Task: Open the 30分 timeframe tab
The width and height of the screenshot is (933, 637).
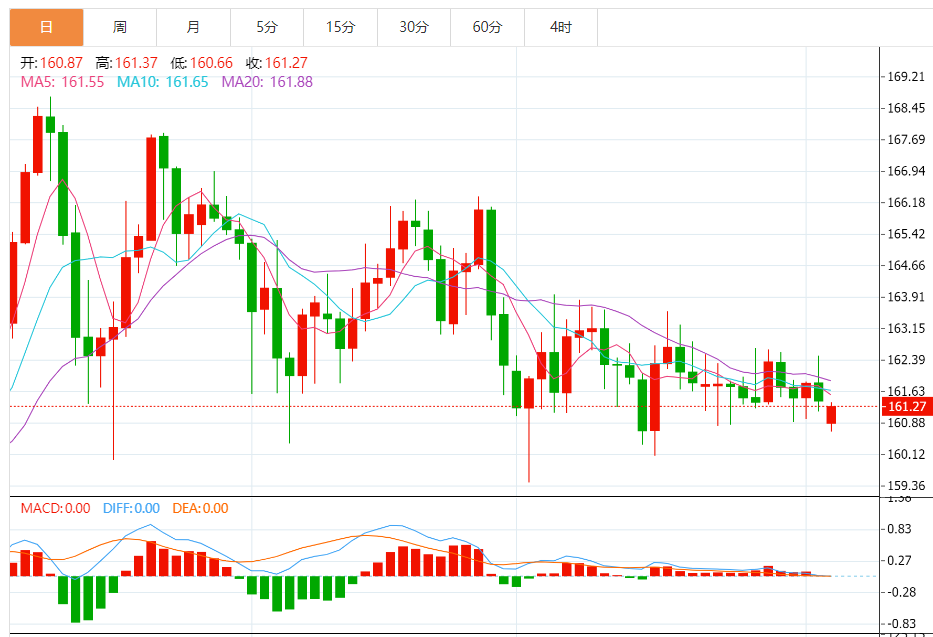Action: [414, 27]
